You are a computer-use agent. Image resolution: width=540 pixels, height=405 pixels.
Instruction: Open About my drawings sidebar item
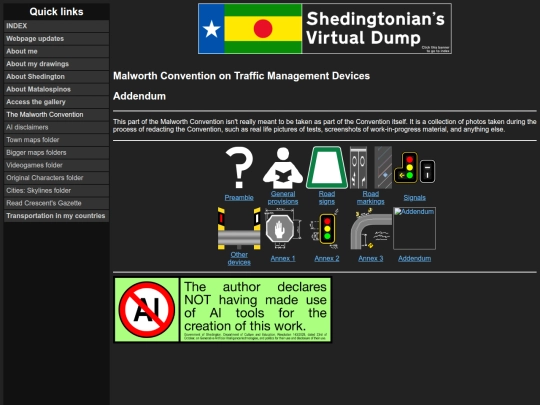[56, 64]
